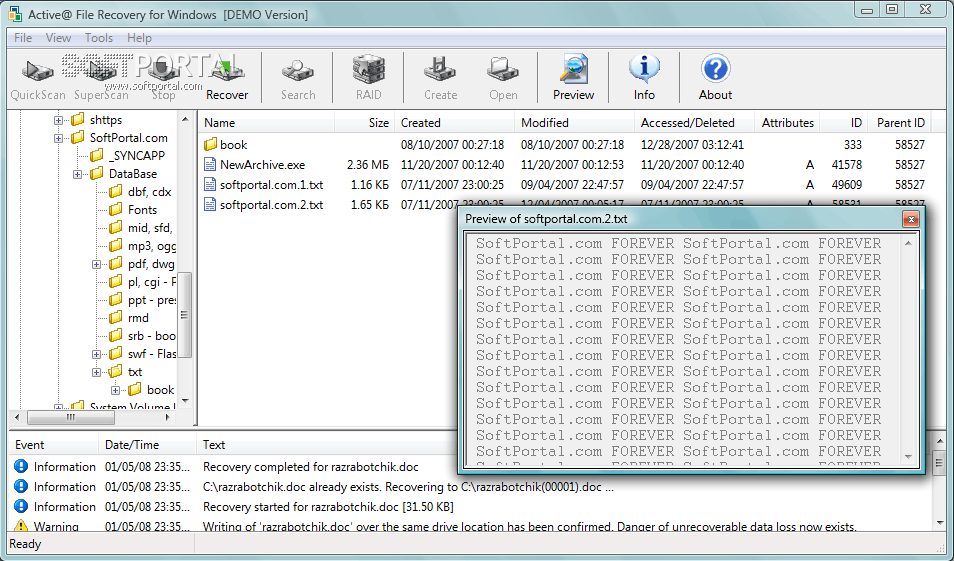This screenshot has width=954, height=561.
Task: Click the info icon of Recovery completed event
Action: [21, 467]
